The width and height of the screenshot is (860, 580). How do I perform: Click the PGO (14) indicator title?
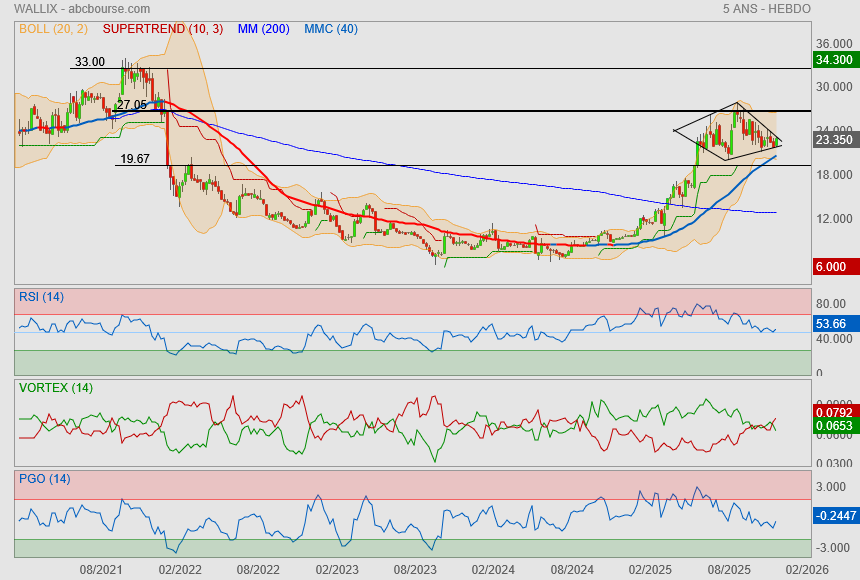coord(44,479)
